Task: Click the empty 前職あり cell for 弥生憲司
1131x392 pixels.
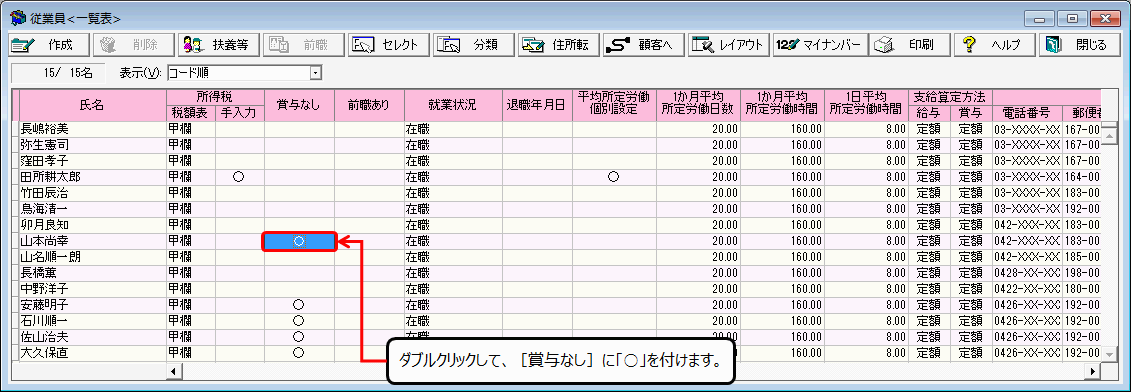Action: [369, 145]
